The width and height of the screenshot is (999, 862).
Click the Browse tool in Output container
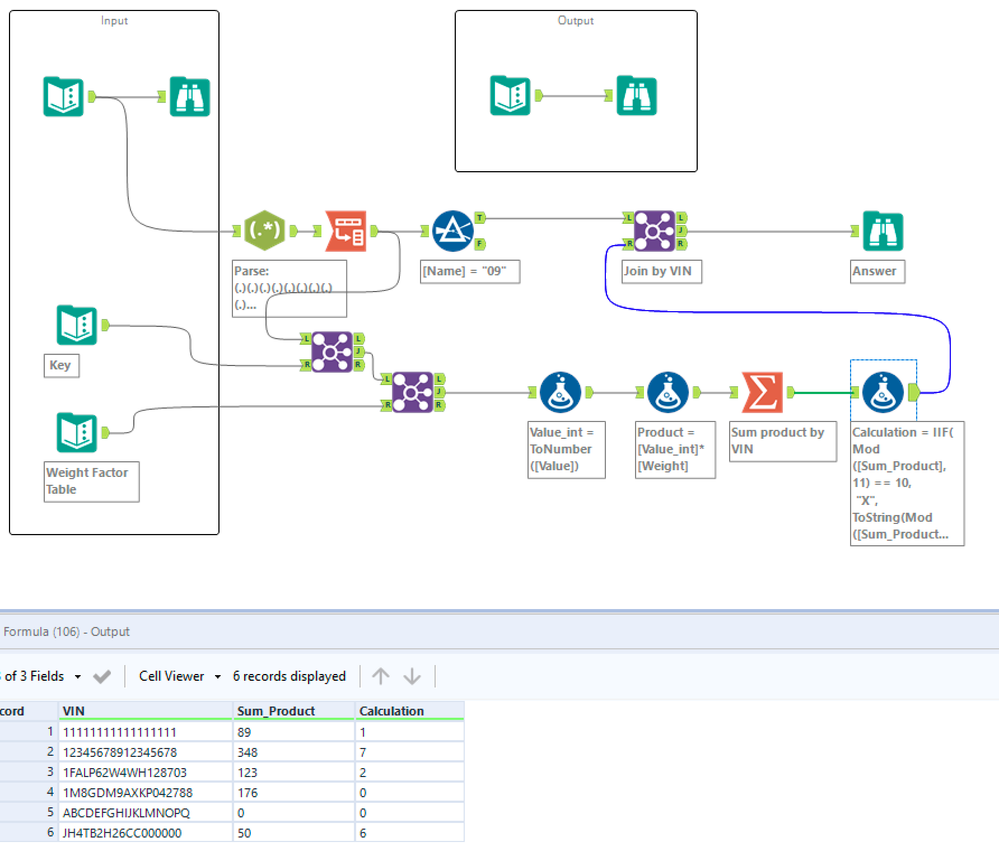[x=636, y=96]
